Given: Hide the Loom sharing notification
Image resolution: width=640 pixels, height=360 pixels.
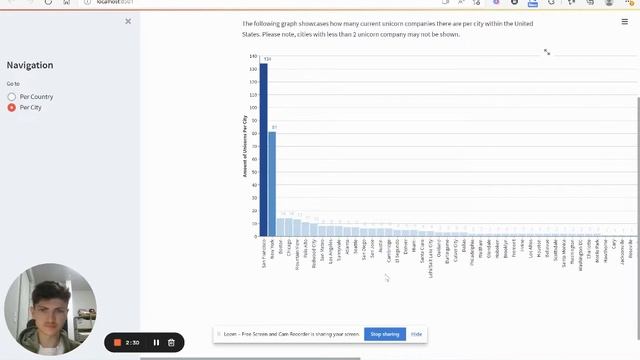Looking at the screenshot, I should 416,334.
